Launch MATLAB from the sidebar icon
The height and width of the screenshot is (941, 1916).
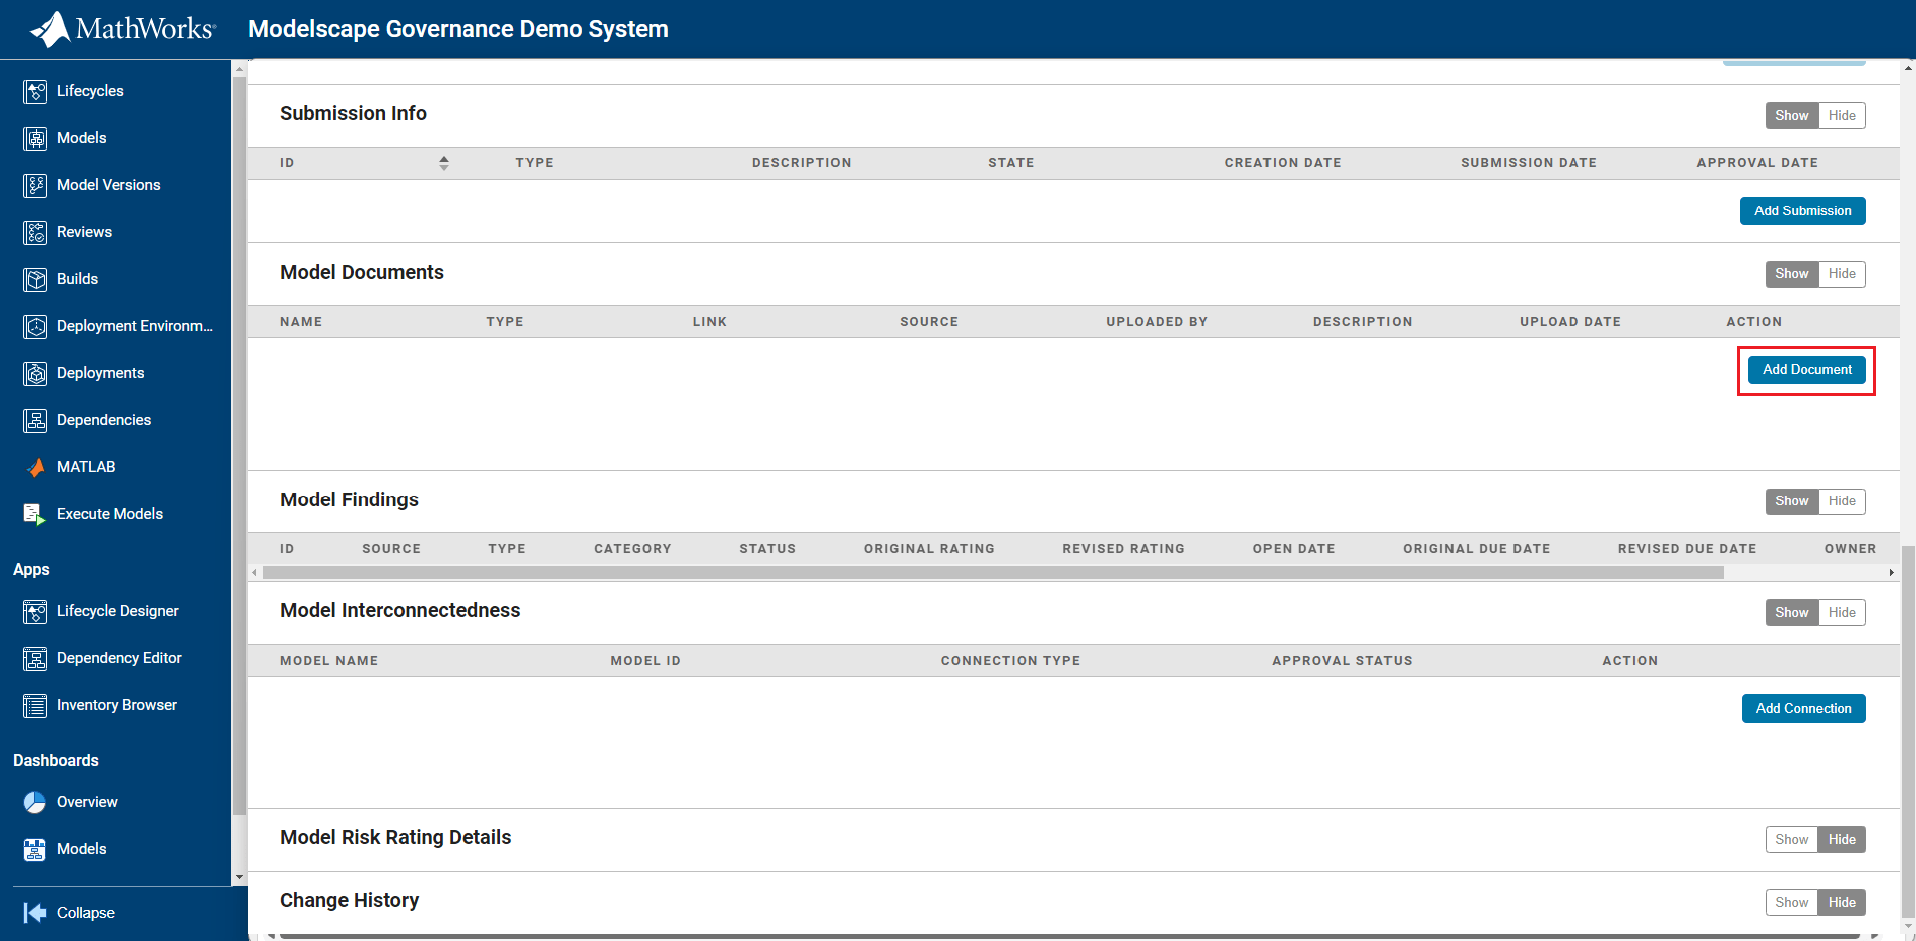(36, 467)
